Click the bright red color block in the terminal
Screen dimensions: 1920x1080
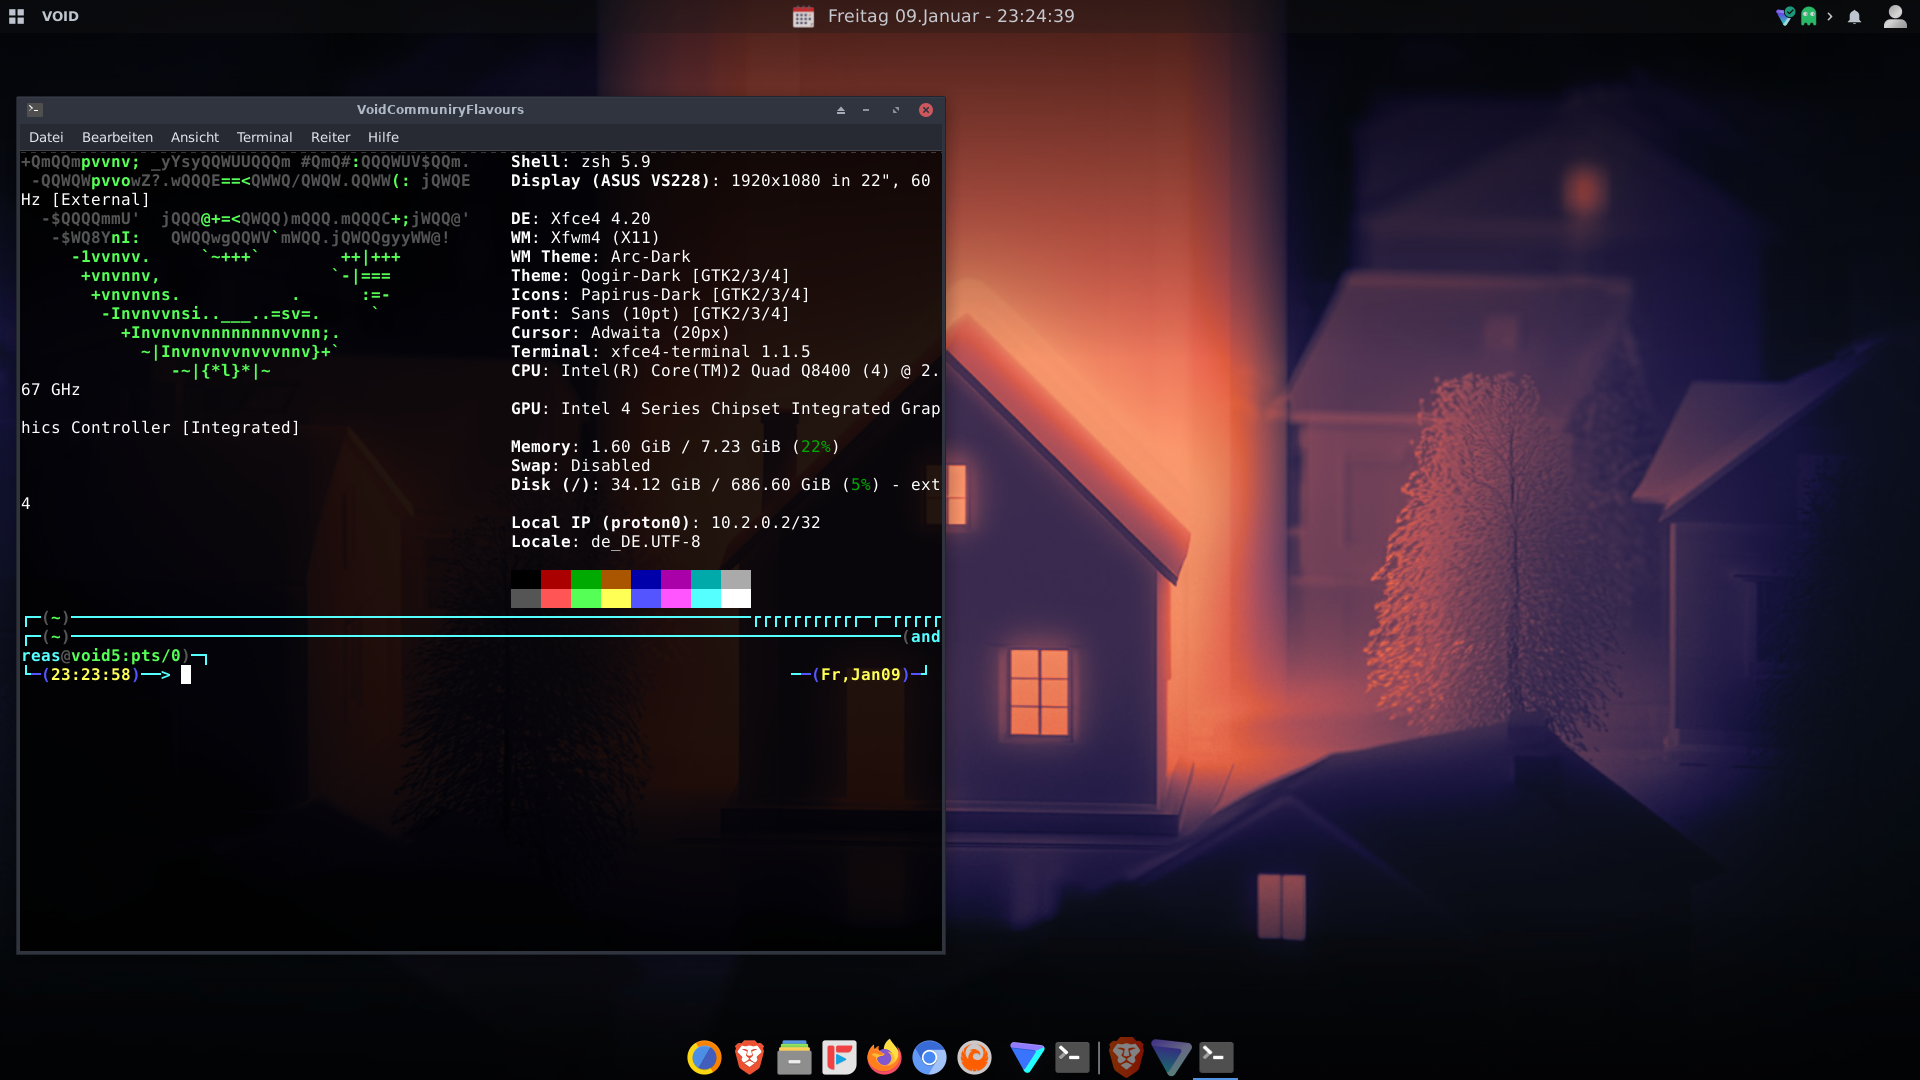(x=556, y=598)
